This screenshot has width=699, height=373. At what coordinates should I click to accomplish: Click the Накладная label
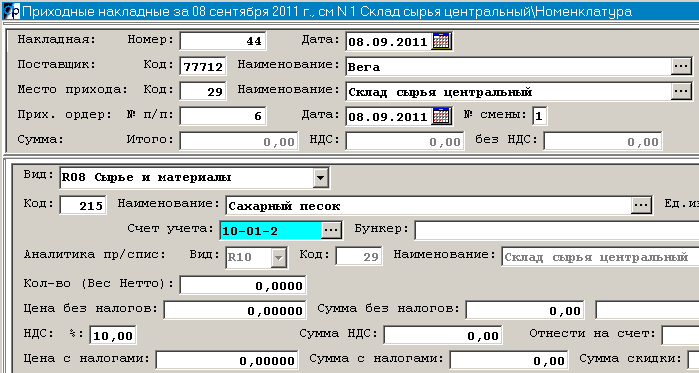(57, 39)
